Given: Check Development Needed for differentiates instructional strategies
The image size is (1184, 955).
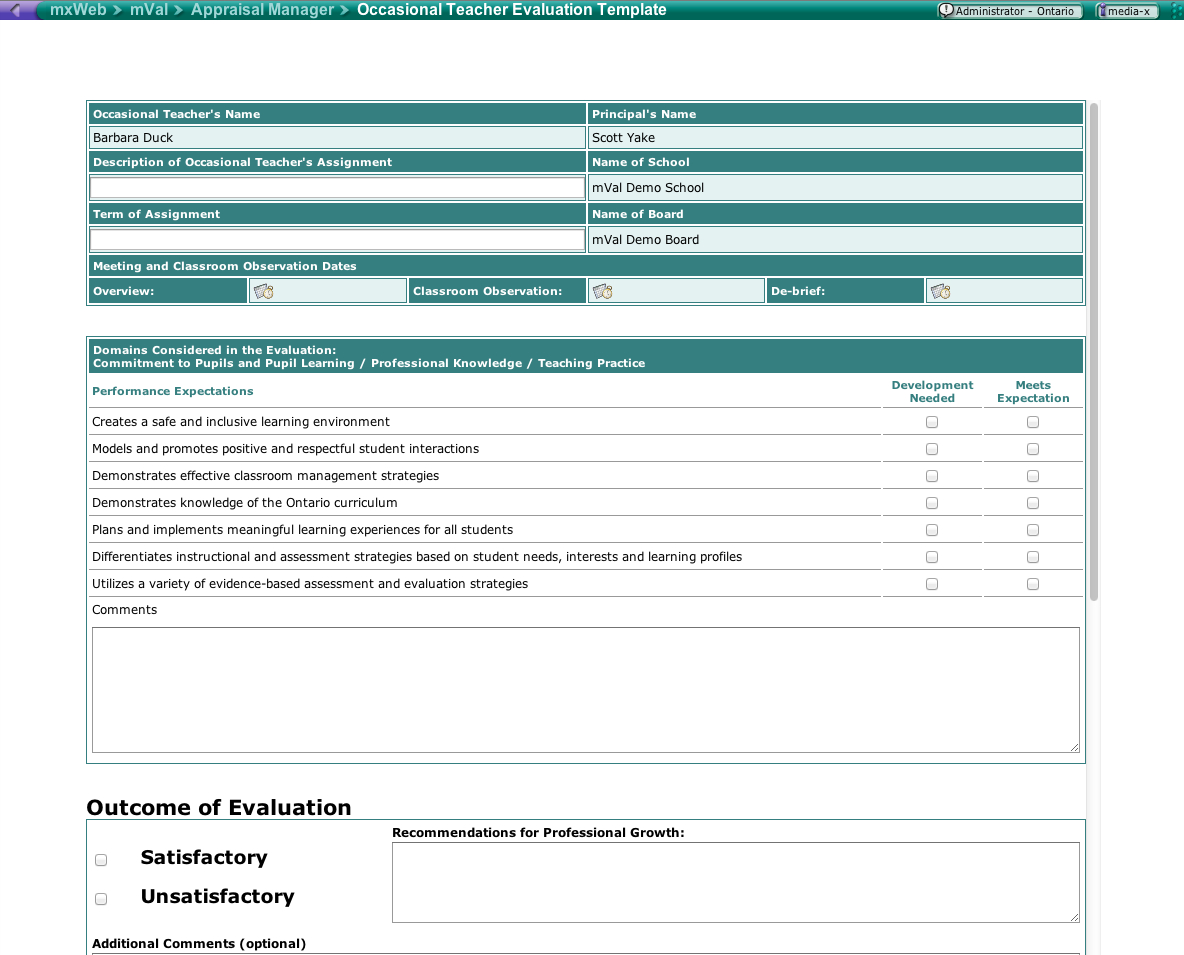Looking at the screenshot, I should click(932, 557).
